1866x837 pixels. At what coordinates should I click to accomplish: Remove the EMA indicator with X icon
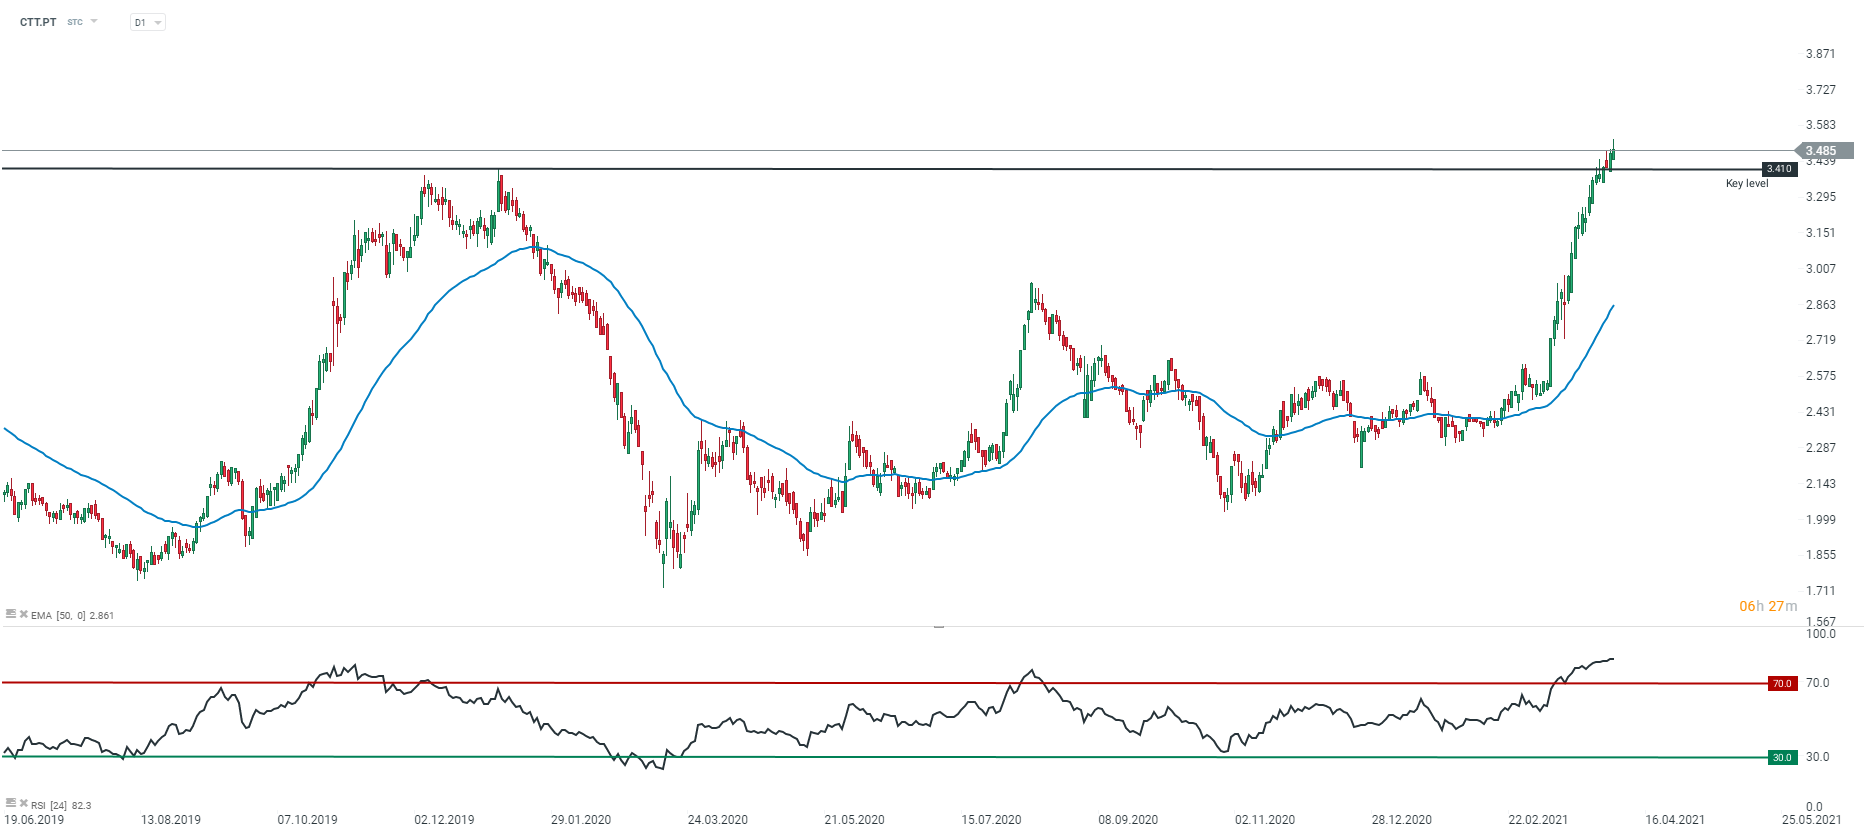pyautogui.click(x=24, y=614)
